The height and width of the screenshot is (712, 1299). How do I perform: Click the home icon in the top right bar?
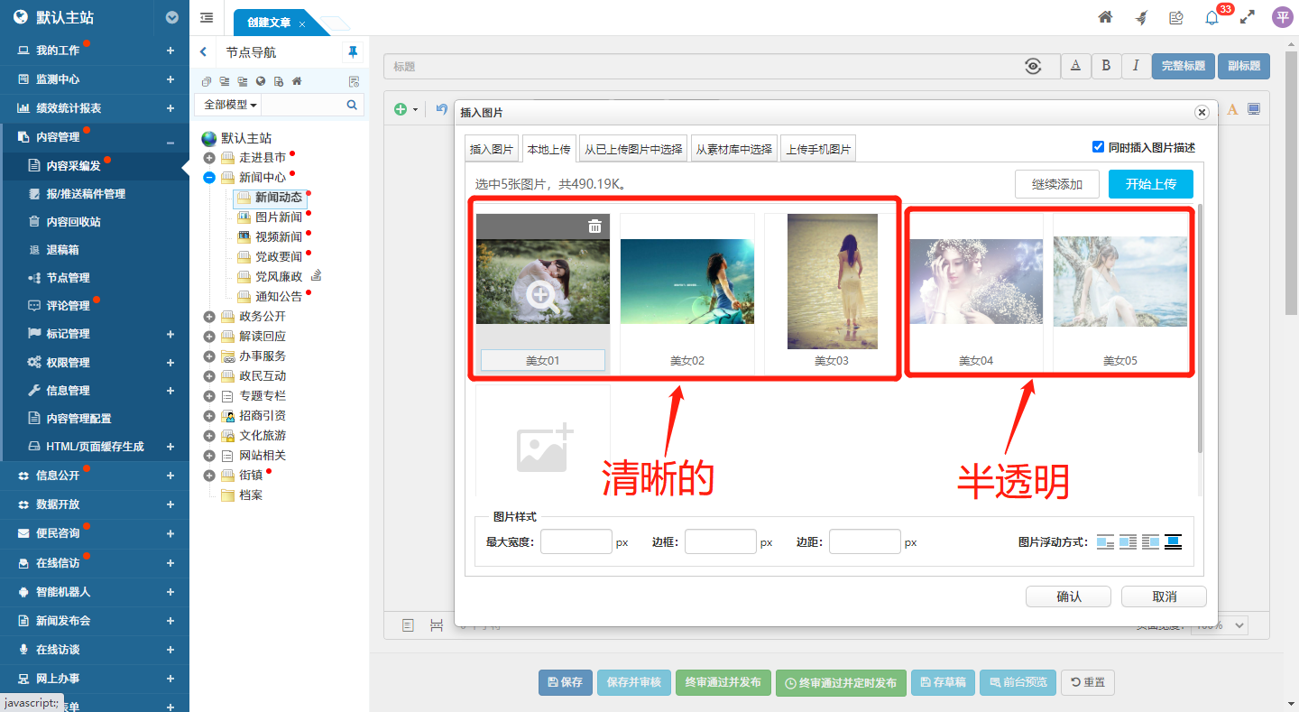tap(1107, 17)
